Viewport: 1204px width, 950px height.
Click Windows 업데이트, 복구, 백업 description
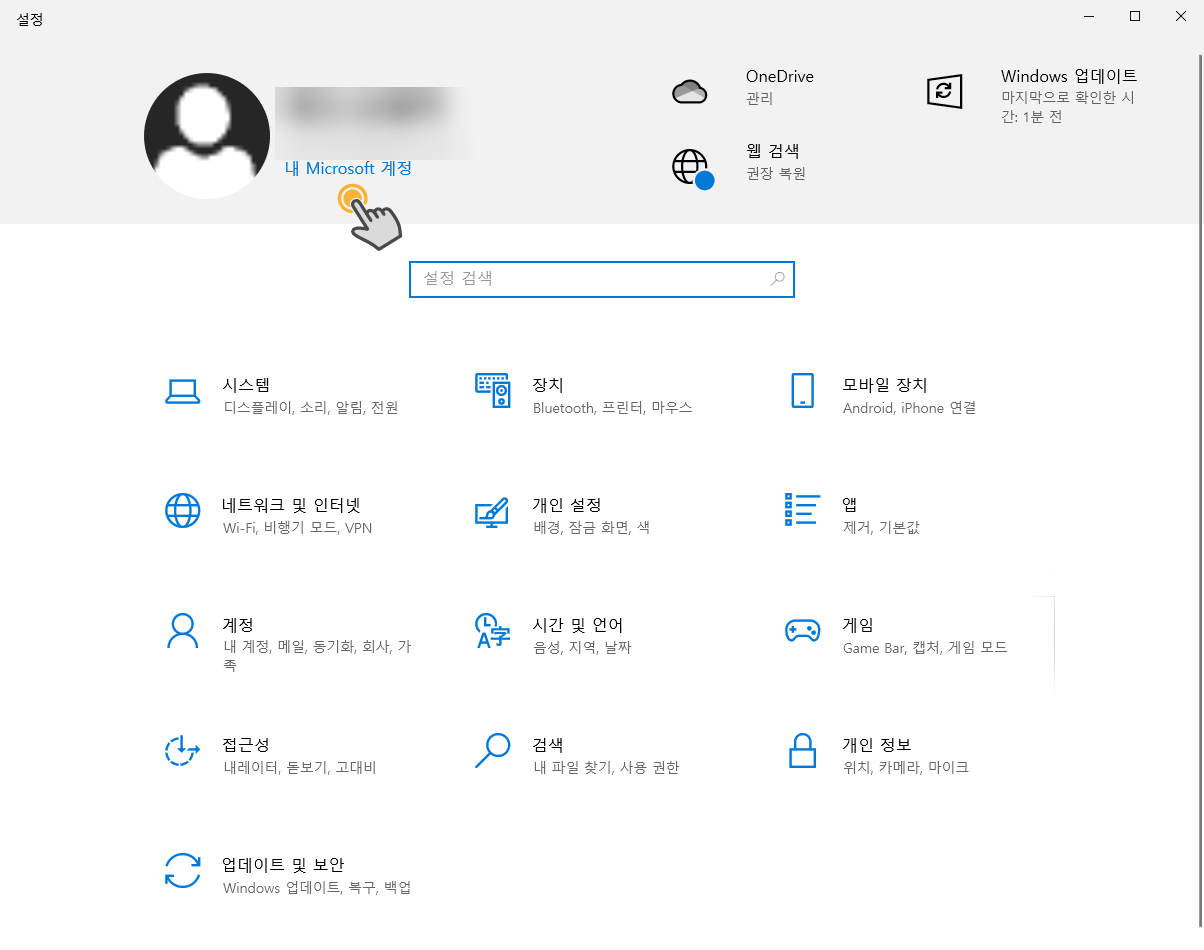317,888
